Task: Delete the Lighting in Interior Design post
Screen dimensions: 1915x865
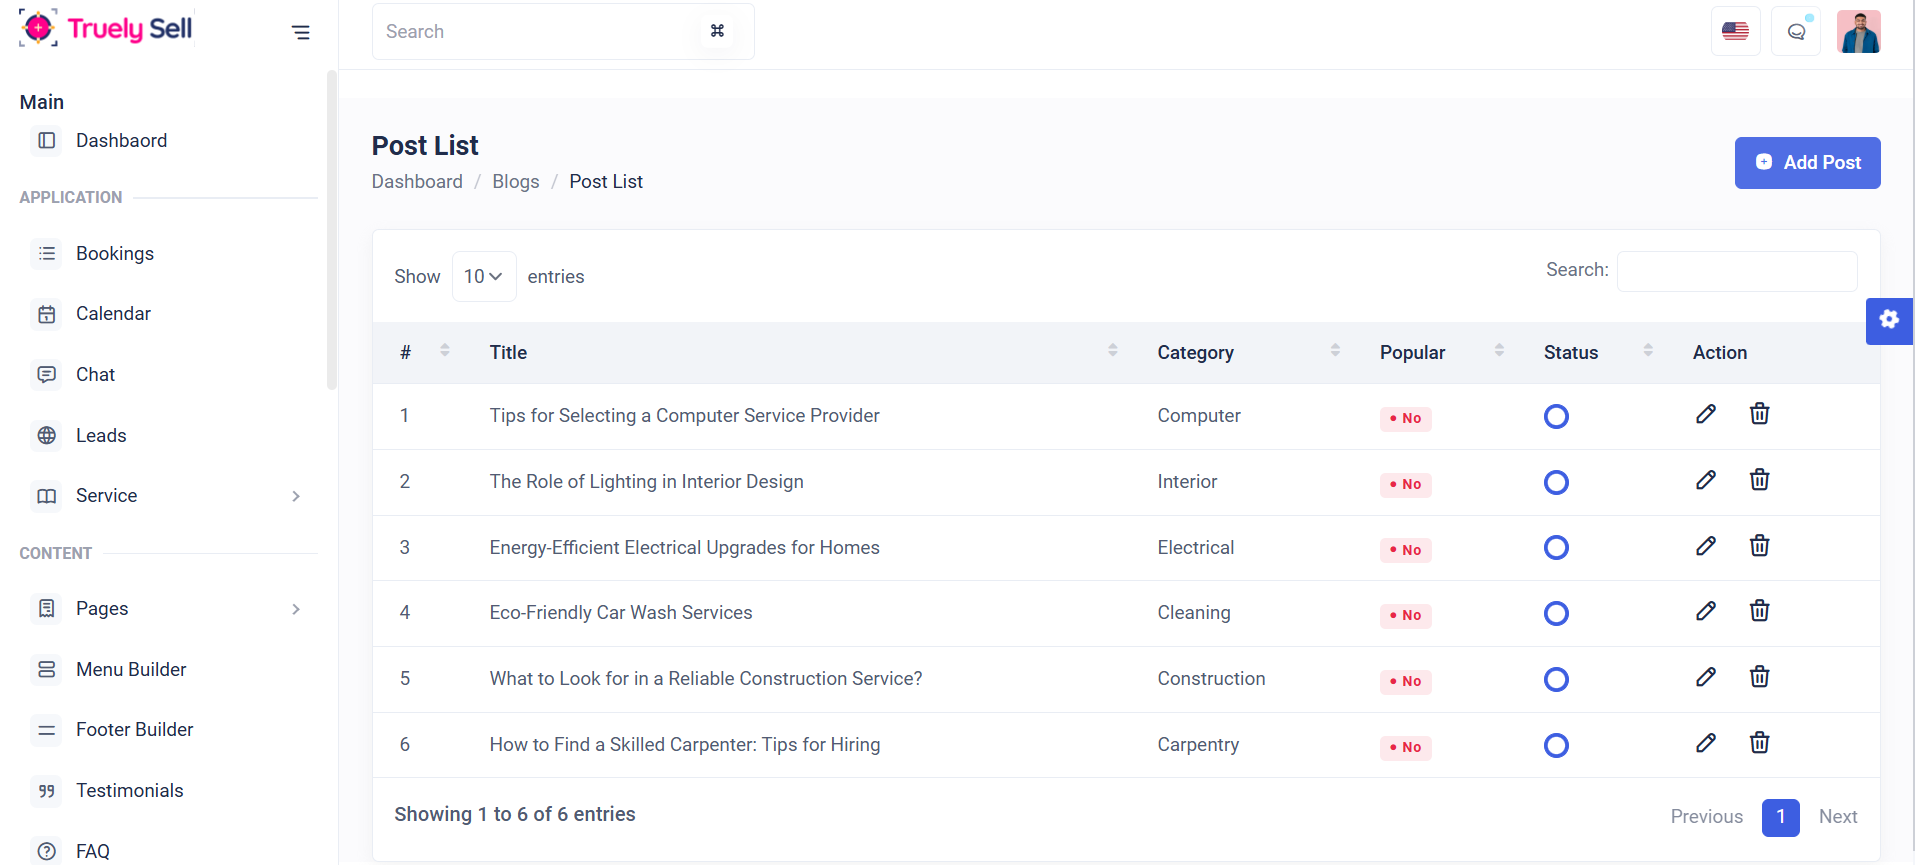Action: (1759, 480)
